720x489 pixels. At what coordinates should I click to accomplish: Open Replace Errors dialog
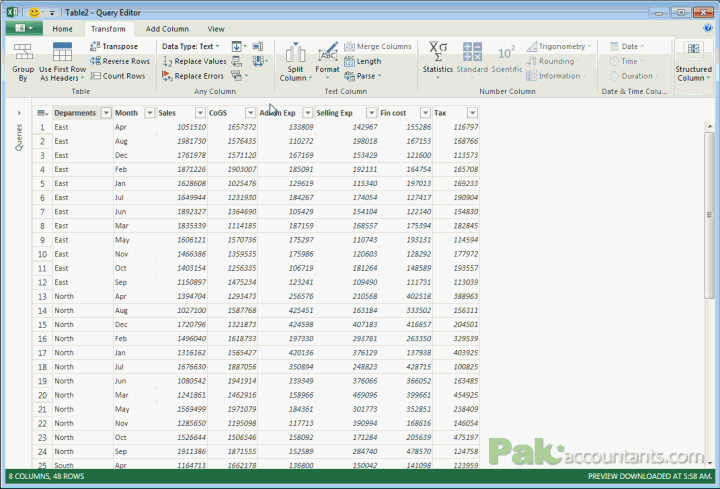pos(193,76)
